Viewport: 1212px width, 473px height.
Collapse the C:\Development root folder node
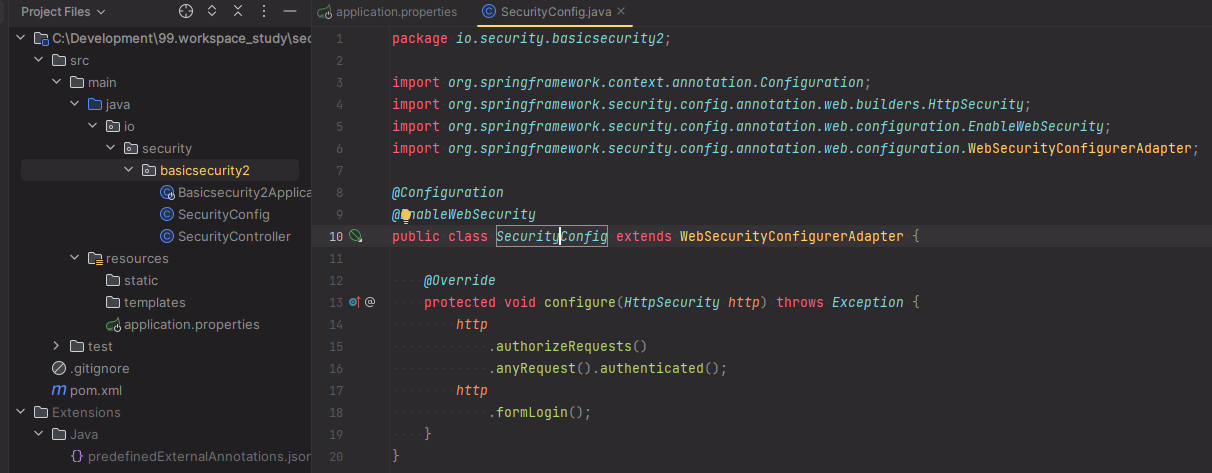(x=22, y=38)
